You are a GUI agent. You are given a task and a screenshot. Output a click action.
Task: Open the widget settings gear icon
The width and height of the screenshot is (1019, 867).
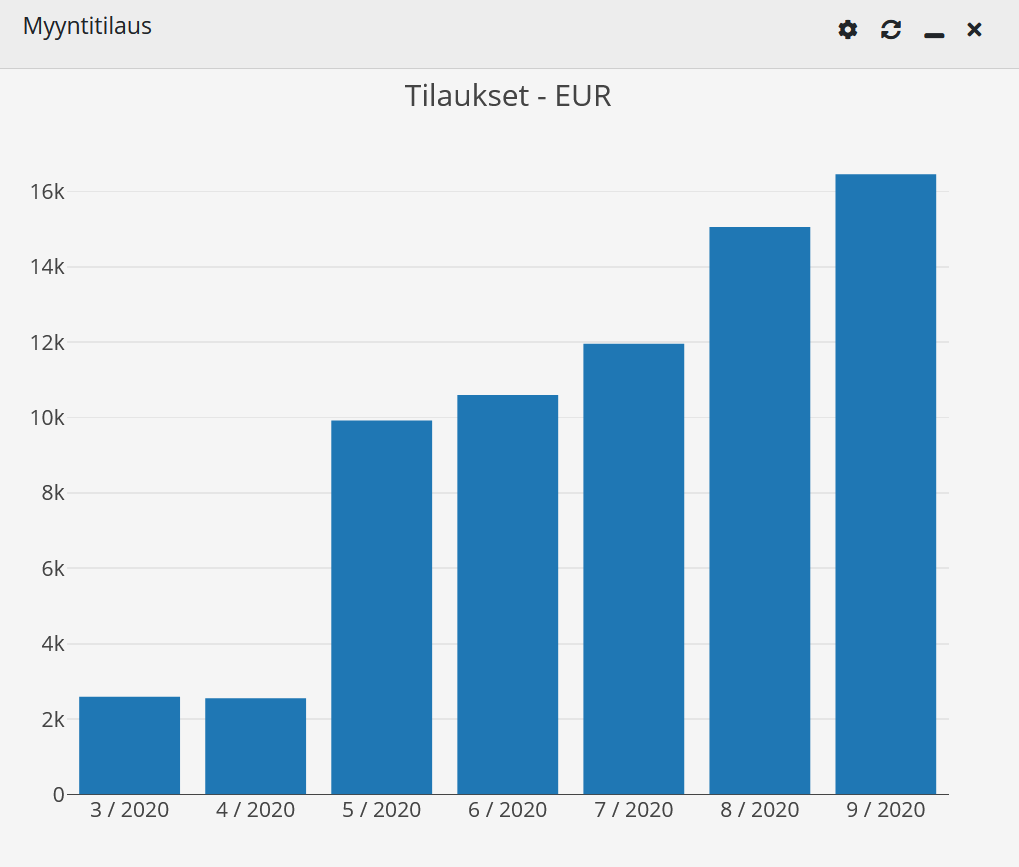(847, 30)
